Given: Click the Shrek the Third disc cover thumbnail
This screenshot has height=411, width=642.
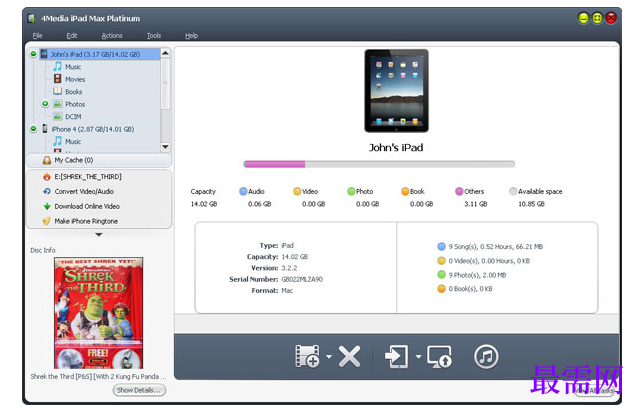Looking at the screenshot, I should point(99,313).
